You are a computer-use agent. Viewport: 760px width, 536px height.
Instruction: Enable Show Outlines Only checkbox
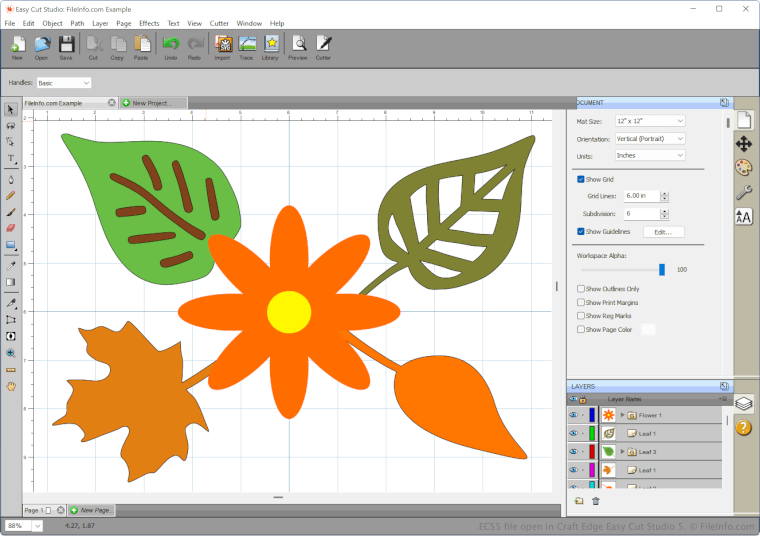(x=581, y=289)
